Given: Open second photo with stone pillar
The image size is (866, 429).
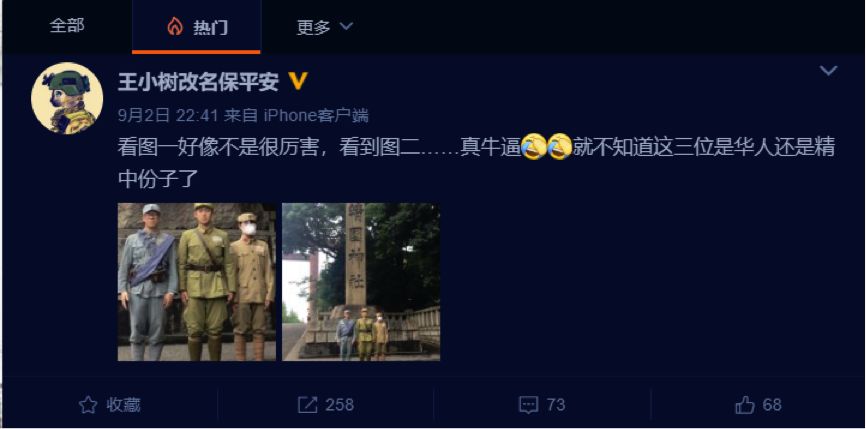Looking at the screenshot, I should pos(361,282).
